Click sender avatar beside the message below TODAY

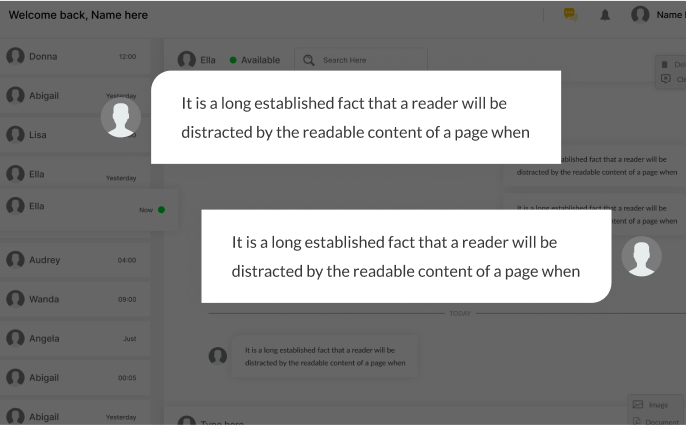(x=217, y=356)
